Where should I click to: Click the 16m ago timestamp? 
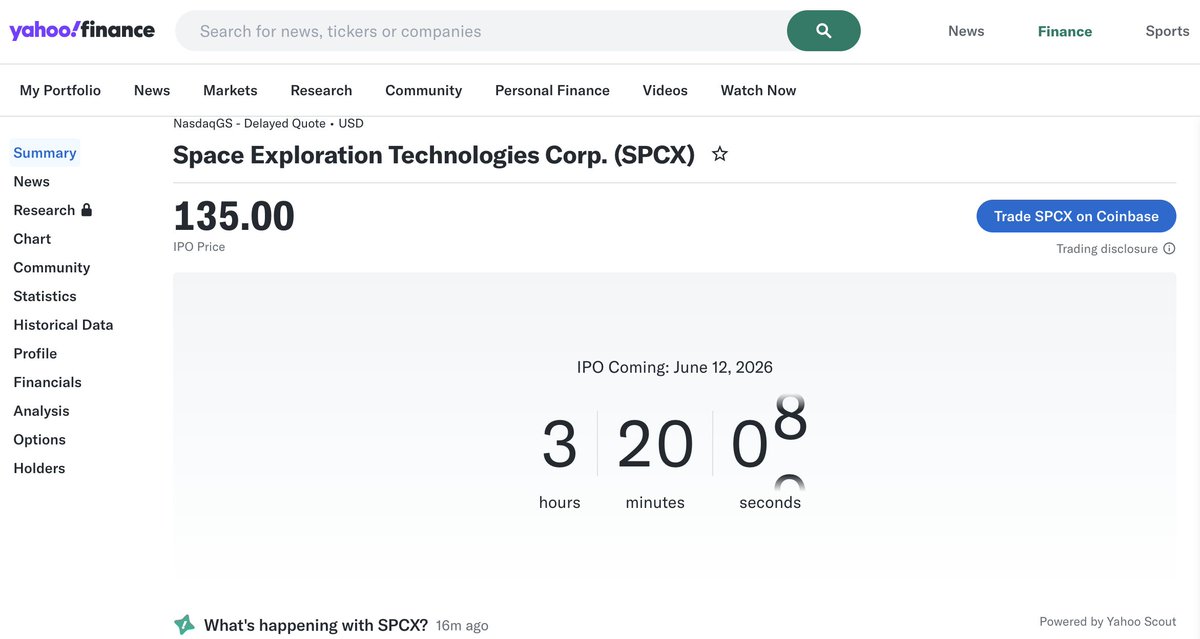pyautogui.click(x=463, y=626)
